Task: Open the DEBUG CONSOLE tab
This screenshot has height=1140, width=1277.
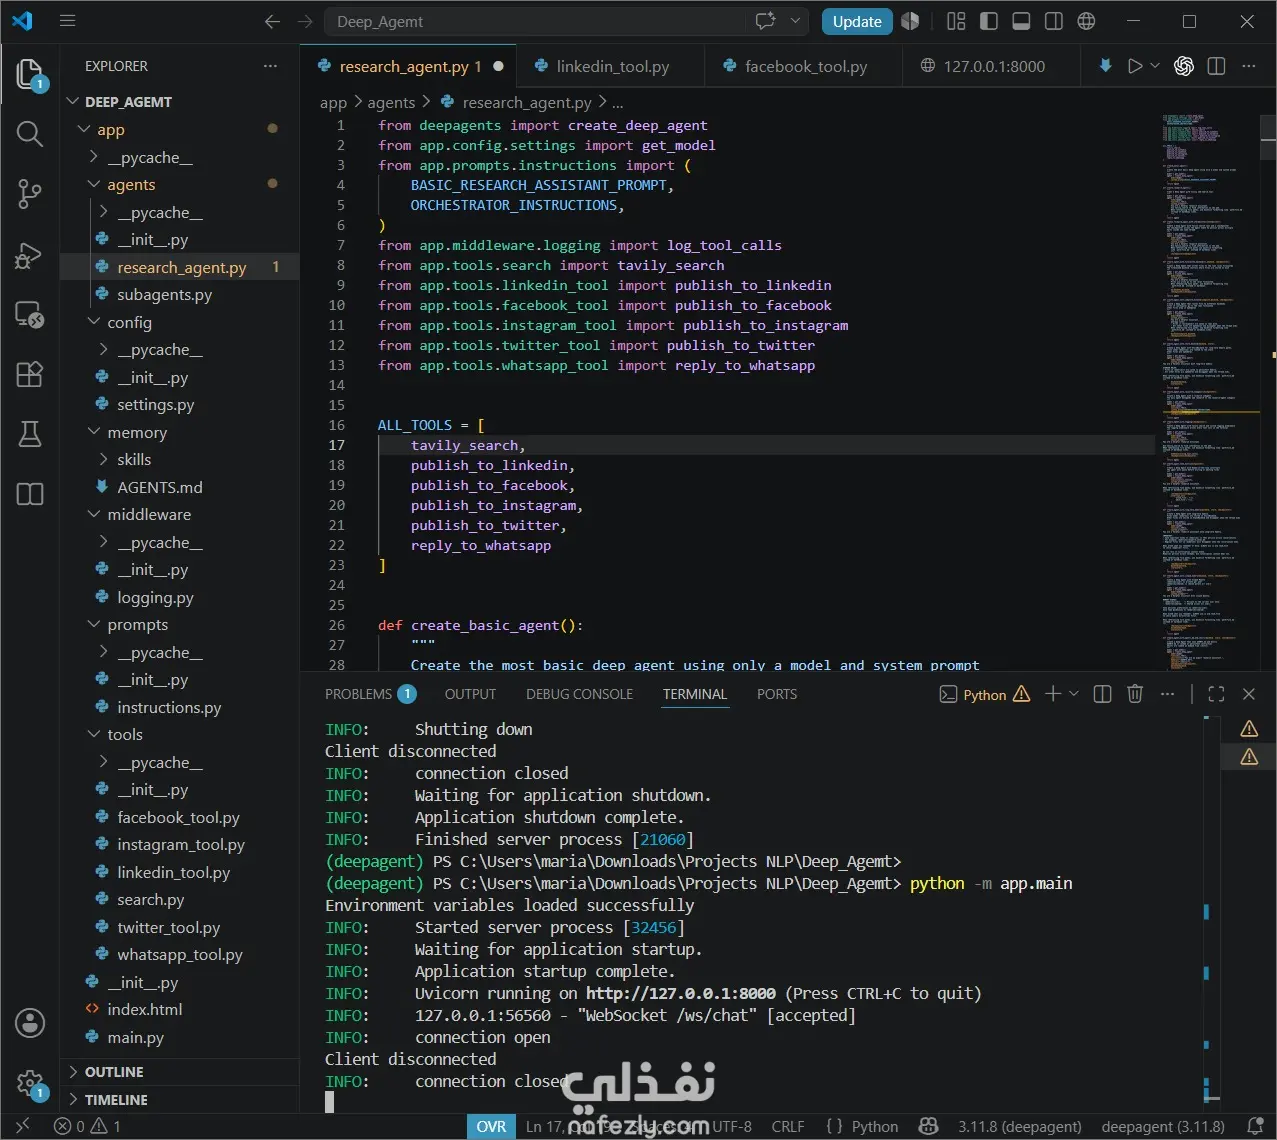Action: click(x=579, y=693)
